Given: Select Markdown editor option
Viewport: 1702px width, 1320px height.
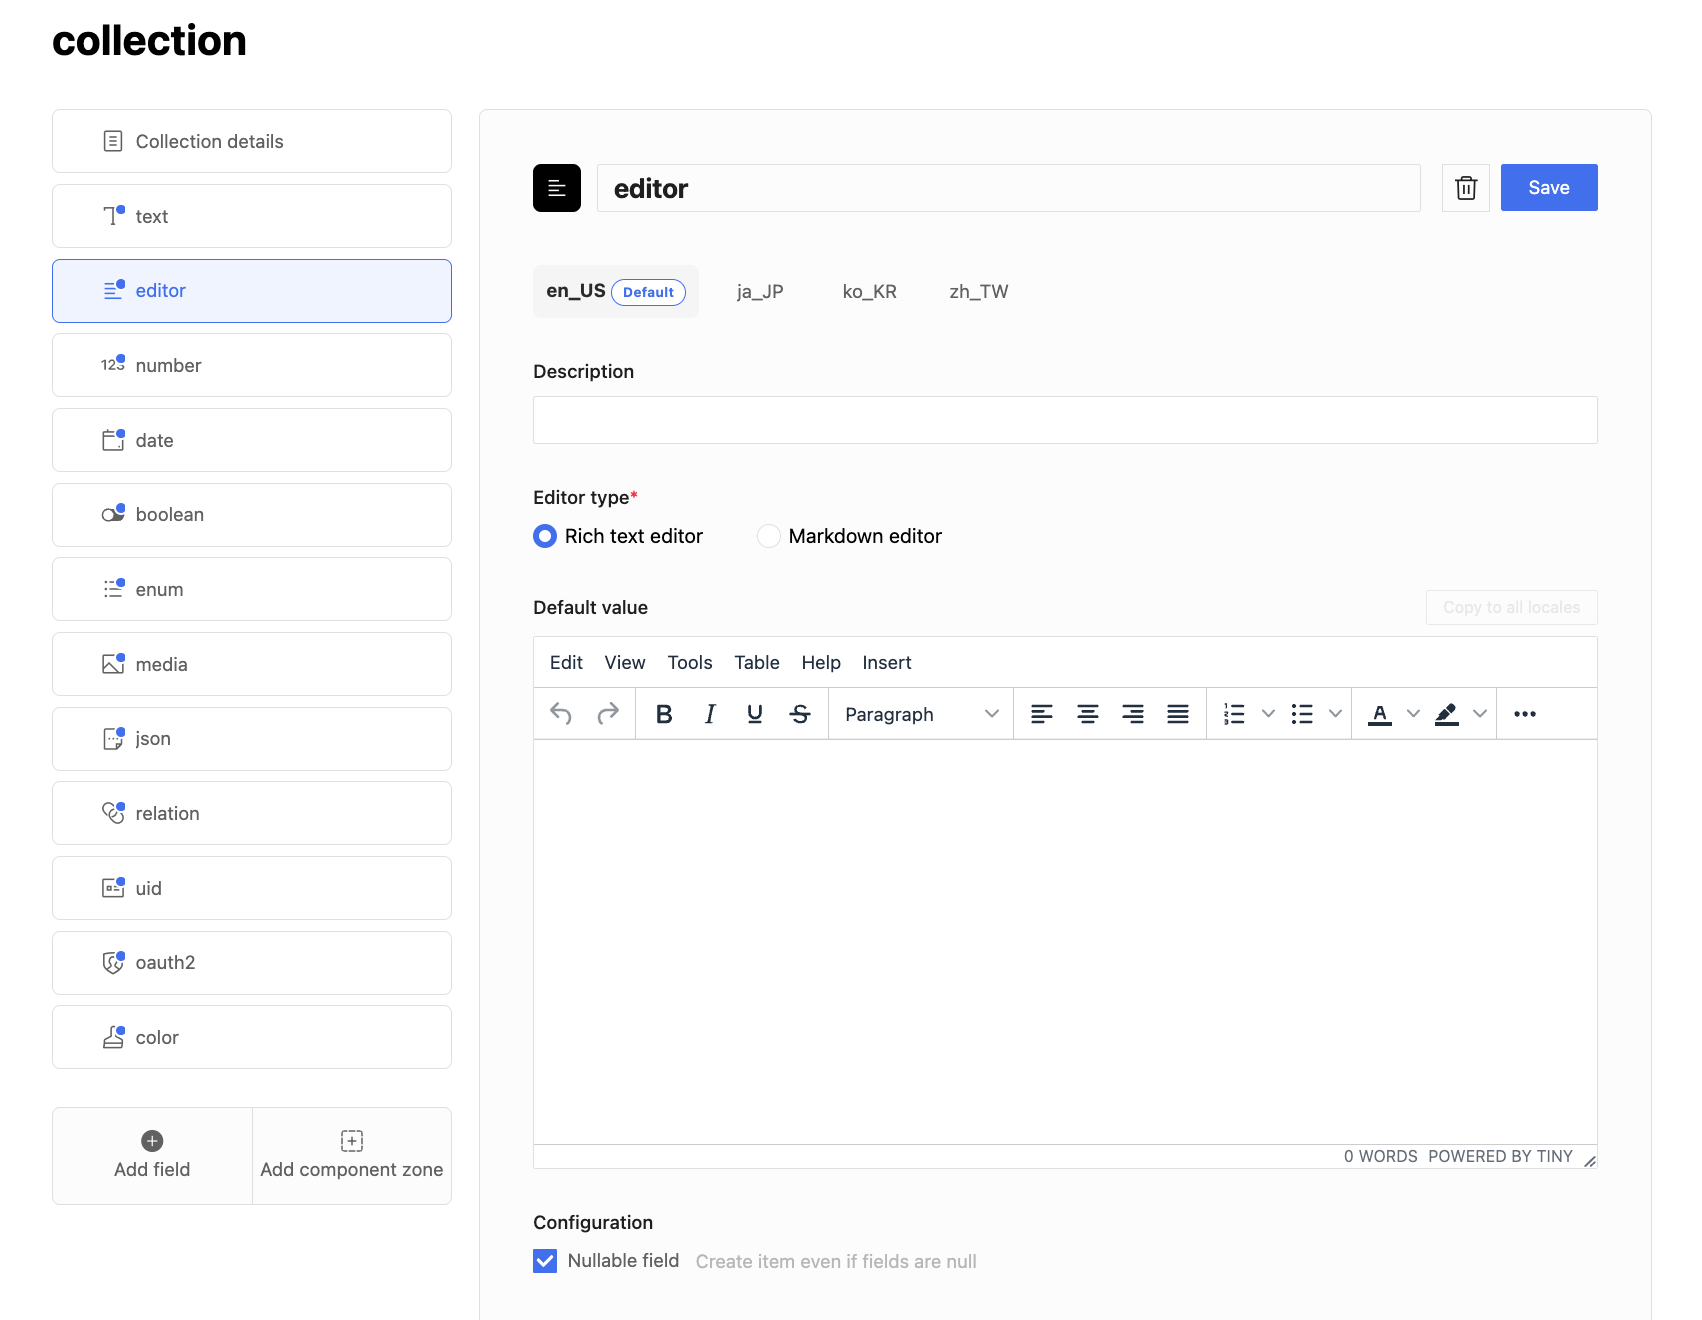Looking at the screenshot, I should tap(769, 536).
